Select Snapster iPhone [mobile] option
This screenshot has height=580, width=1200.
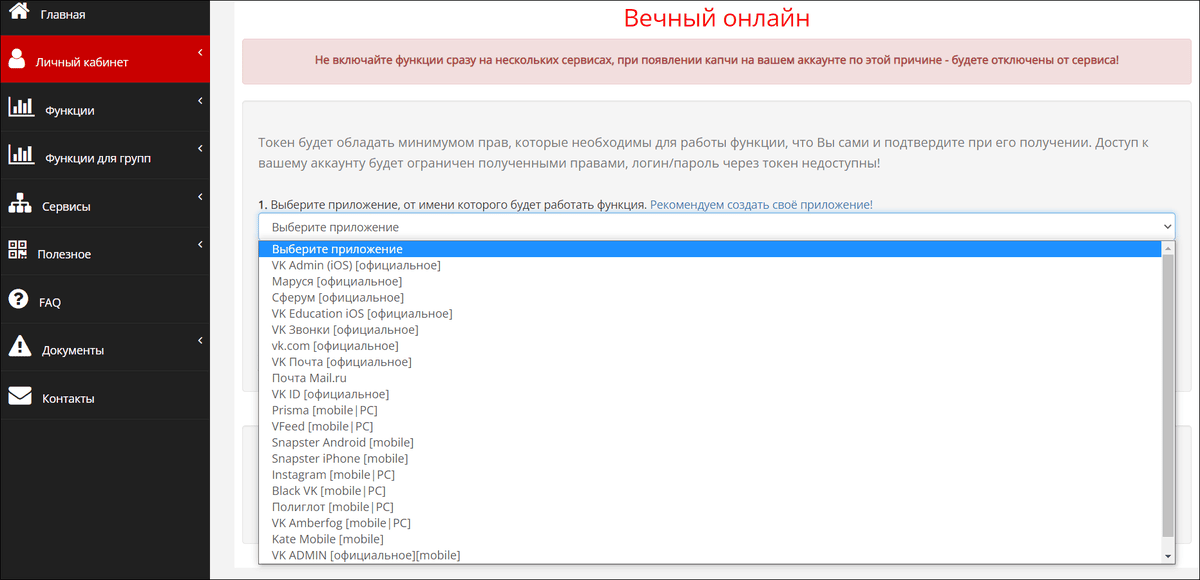[x=710, y=458]
